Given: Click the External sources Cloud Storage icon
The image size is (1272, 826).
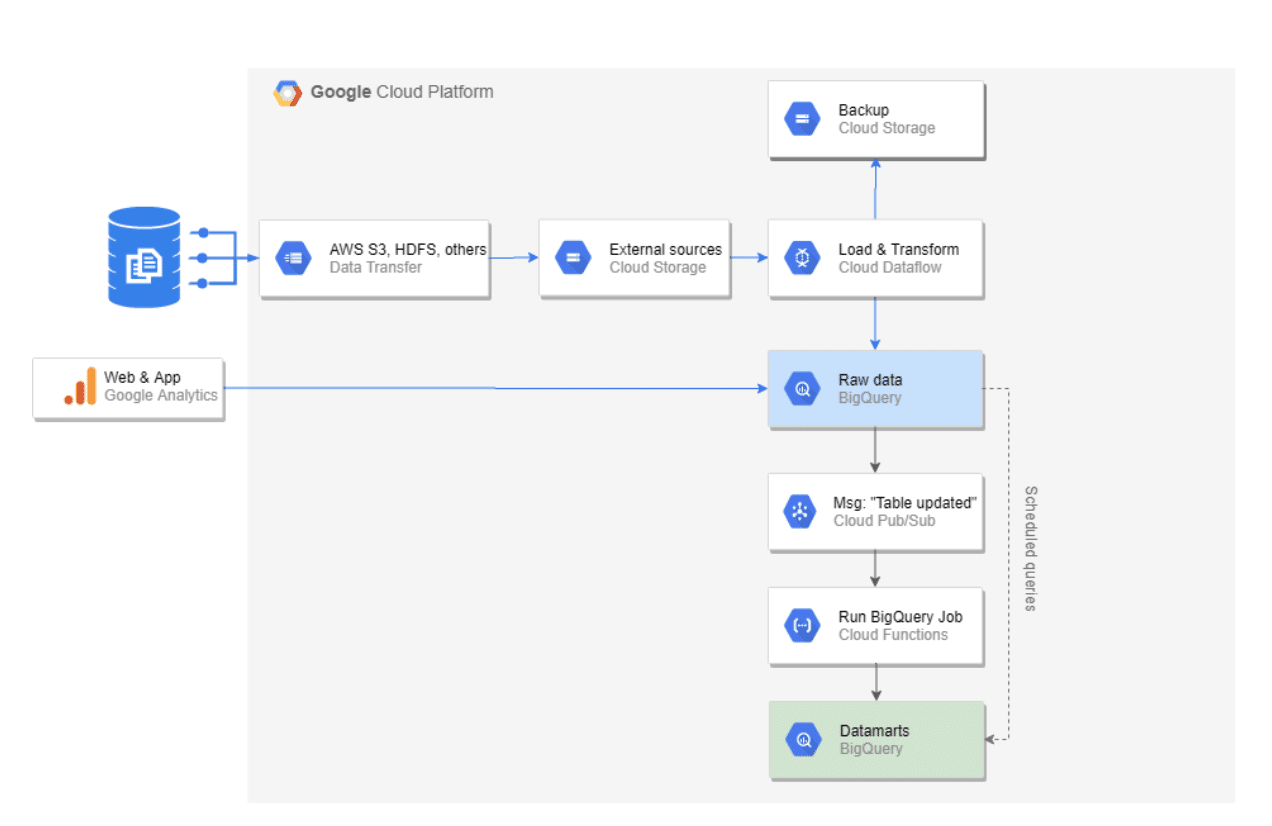Looking at the screenshot, I should 573,258.
